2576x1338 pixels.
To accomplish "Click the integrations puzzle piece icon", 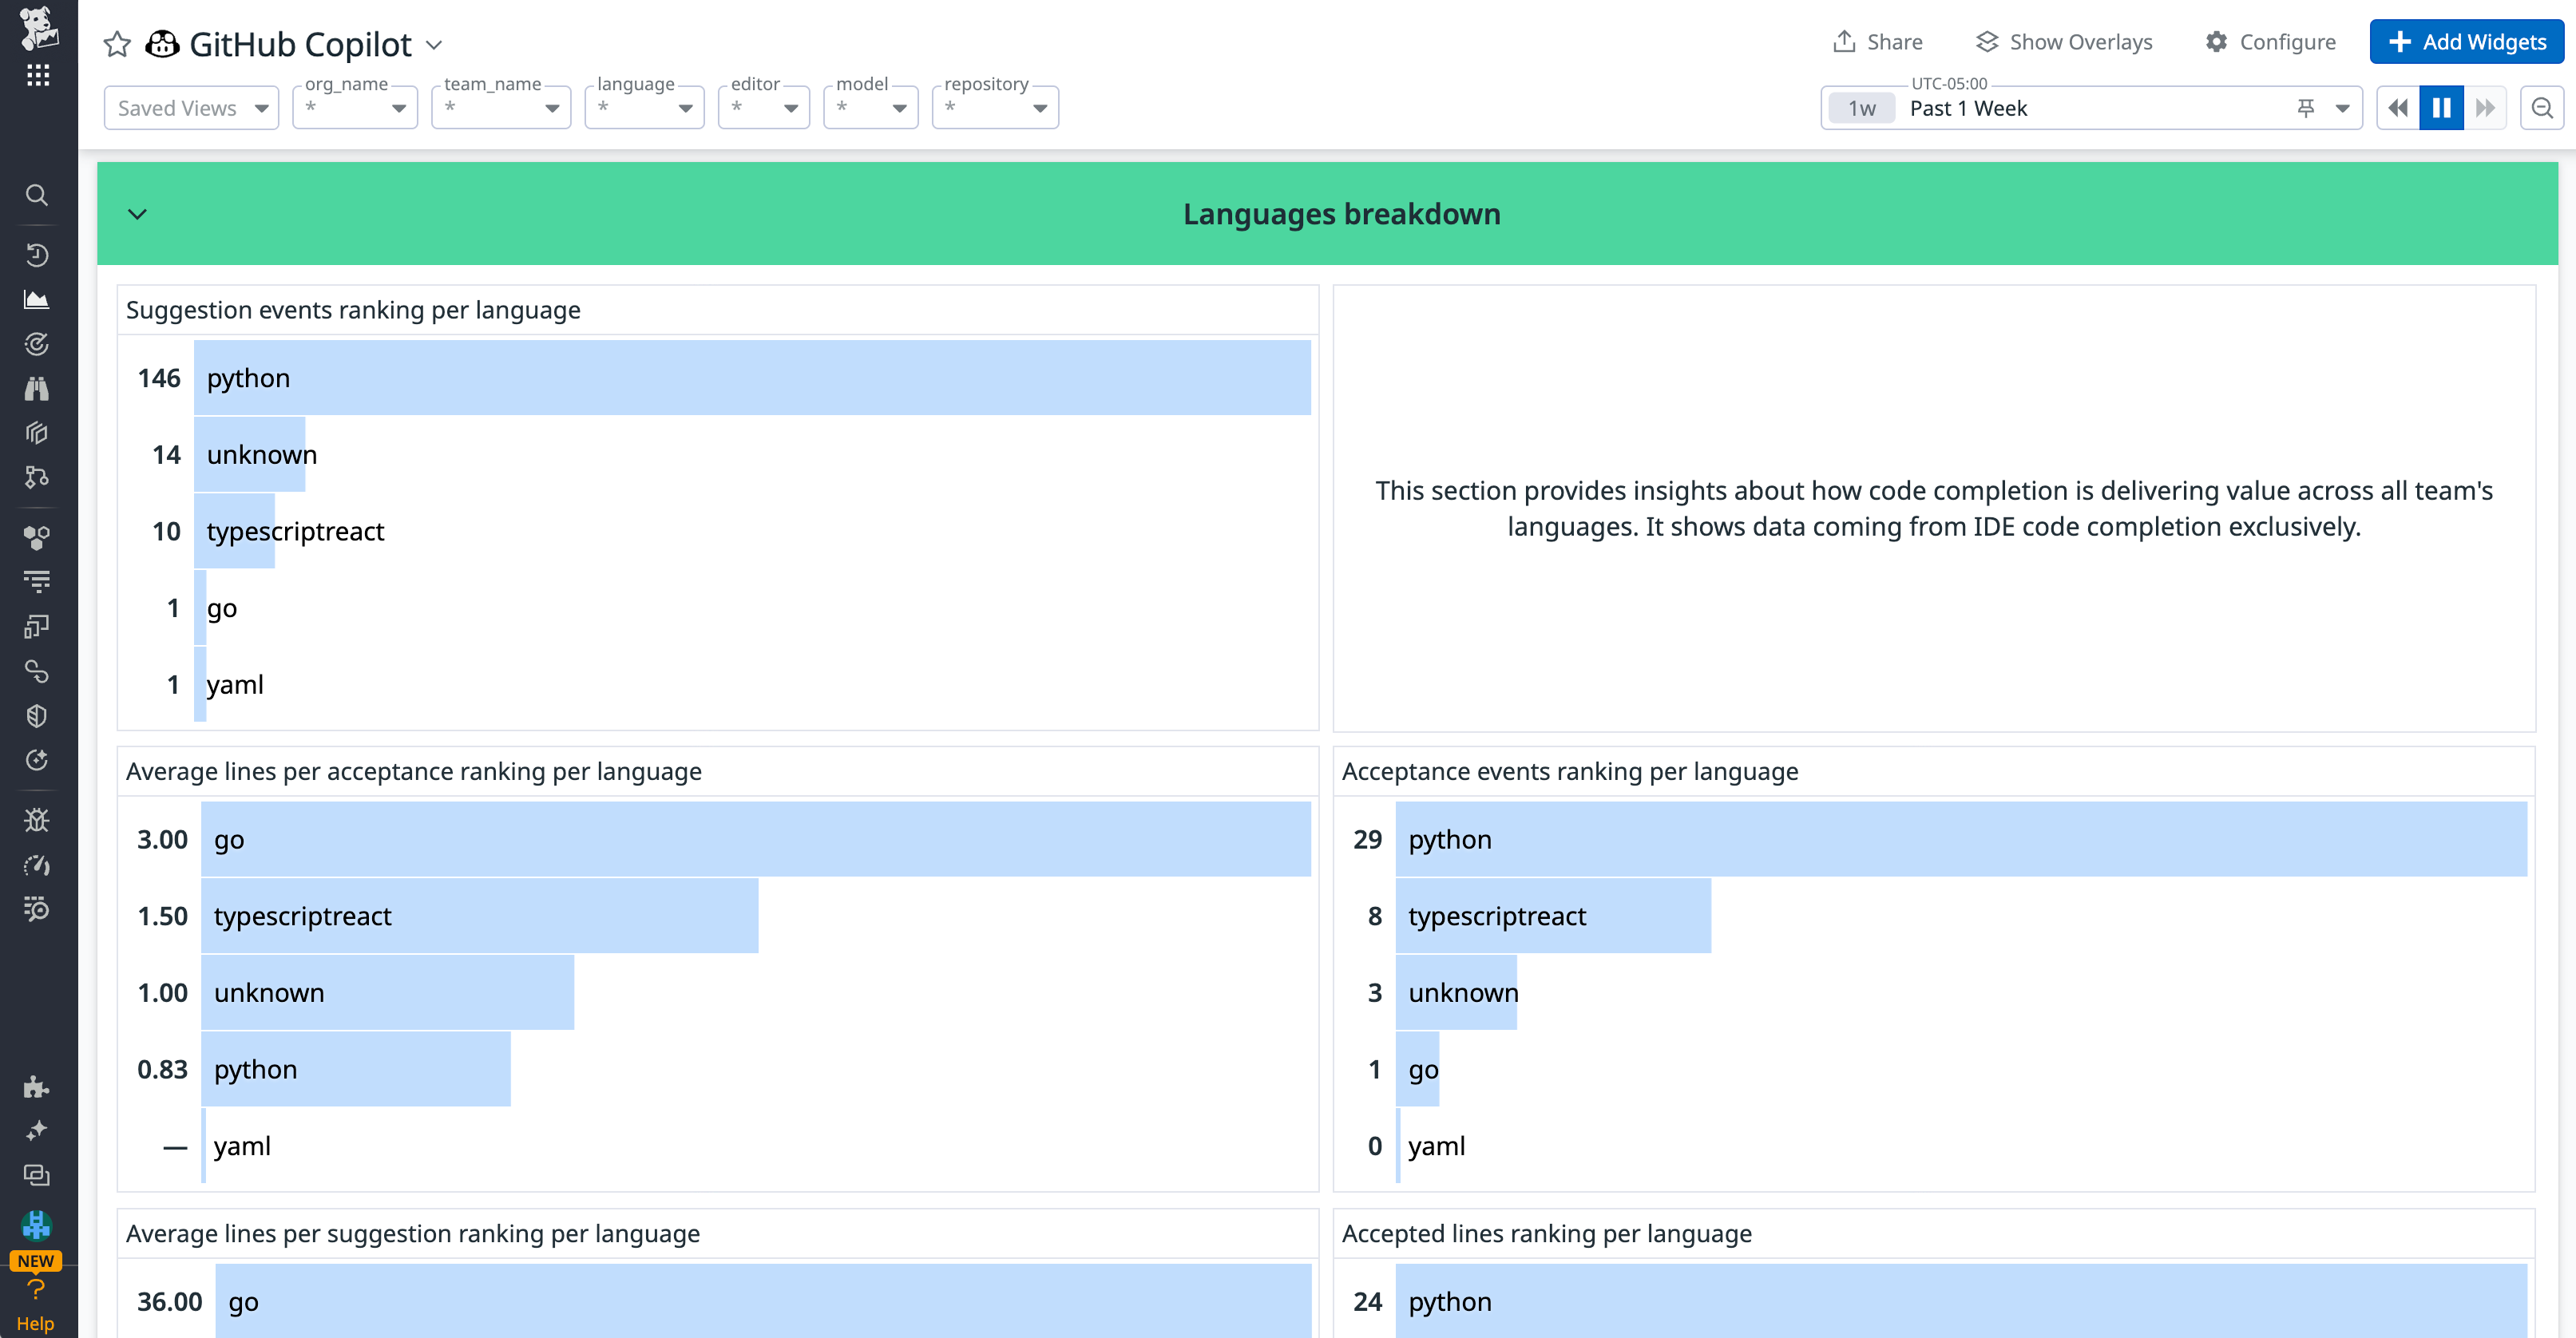I will tap(37, 1086).
